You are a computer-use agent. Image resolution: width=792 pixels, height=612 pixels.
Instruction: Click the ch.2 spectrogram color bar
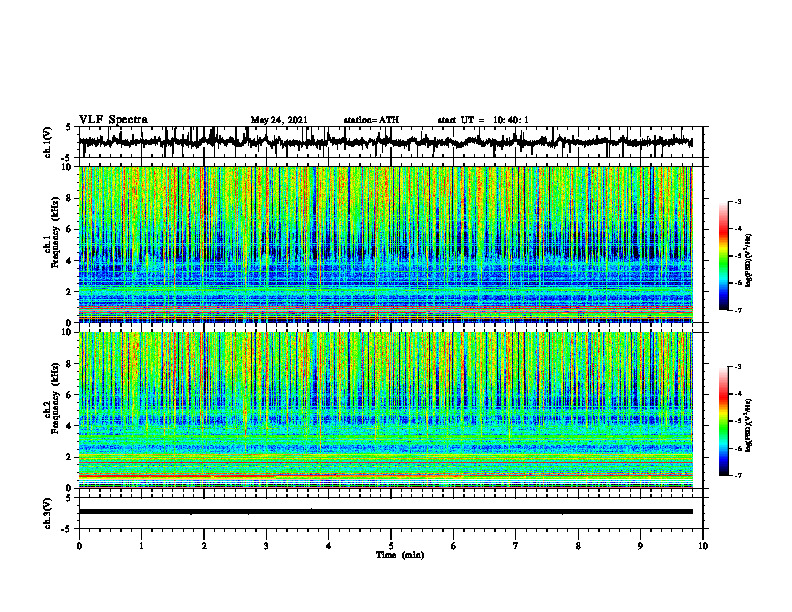coord(723,421)
